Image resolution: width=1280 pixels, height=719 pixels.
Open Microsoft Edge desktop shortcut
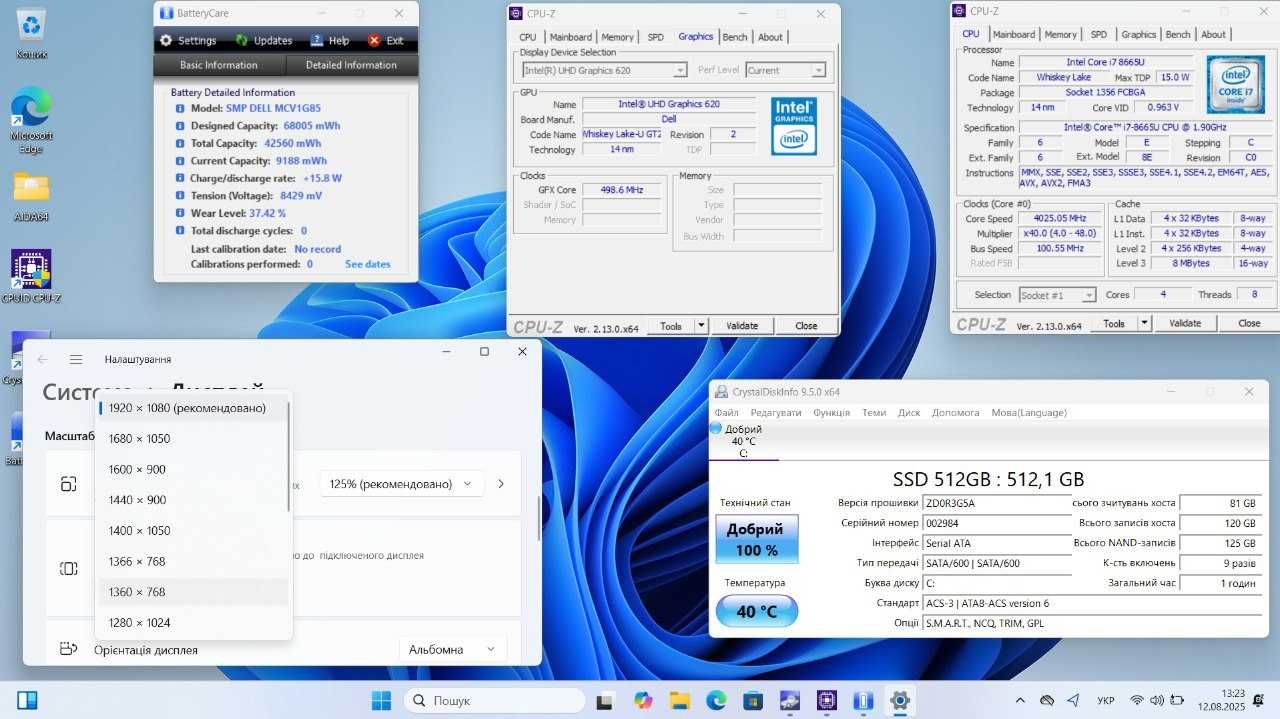pyautogui.click(x=31, y=119)
